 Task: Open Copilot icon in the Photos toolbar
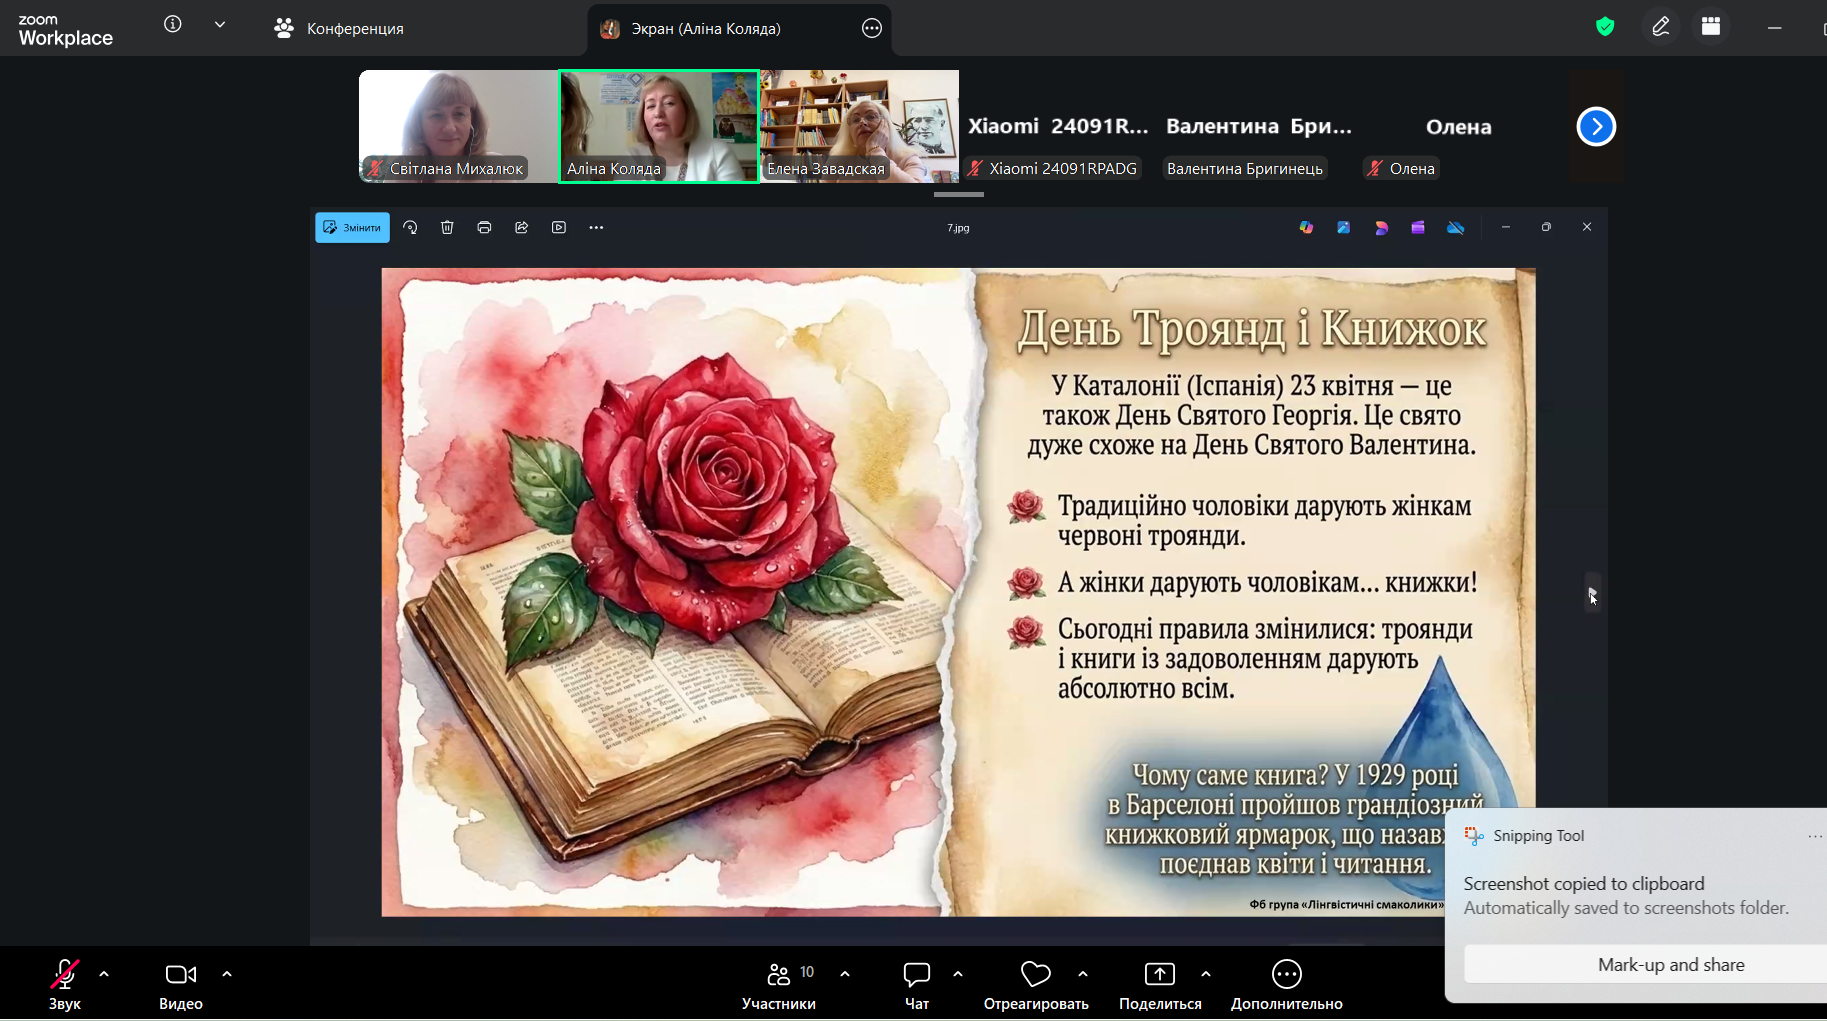1306,228
